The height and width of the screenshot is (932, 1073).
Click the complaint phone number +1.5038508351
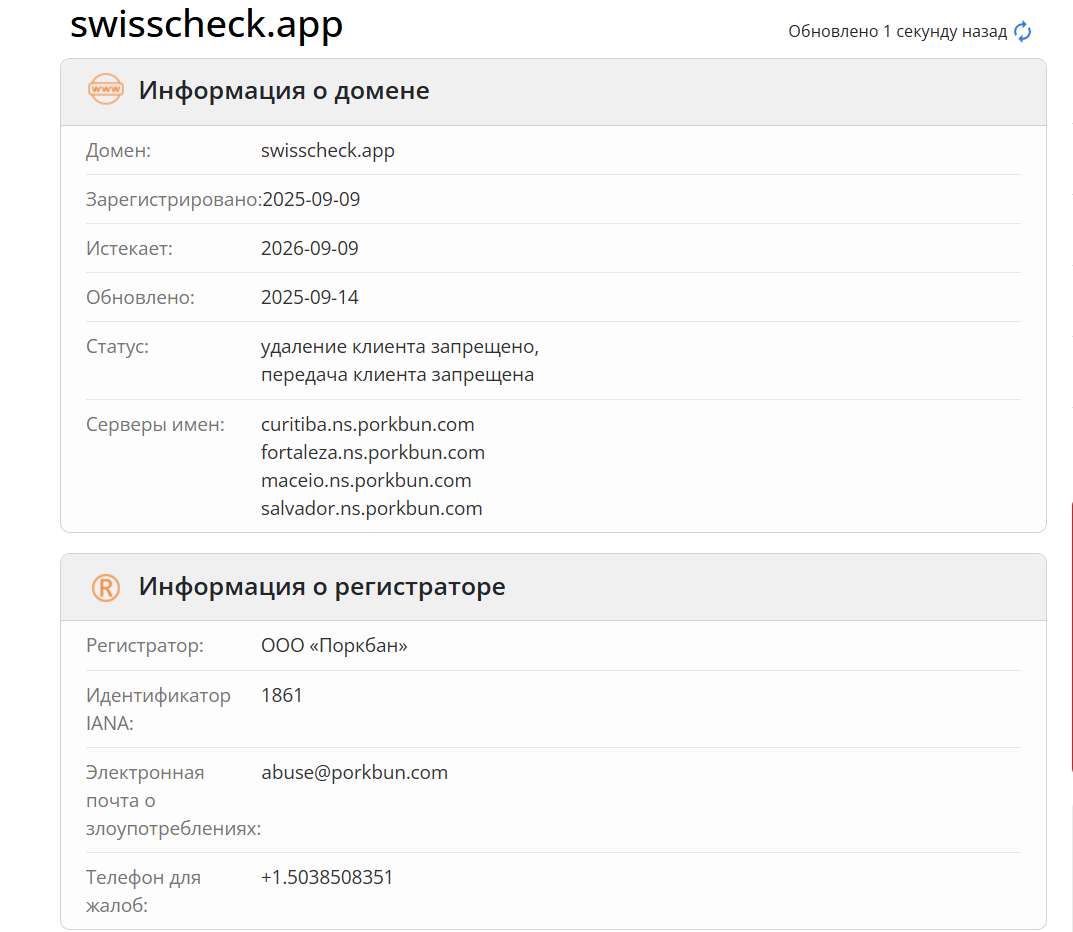[x=327, y=878]
